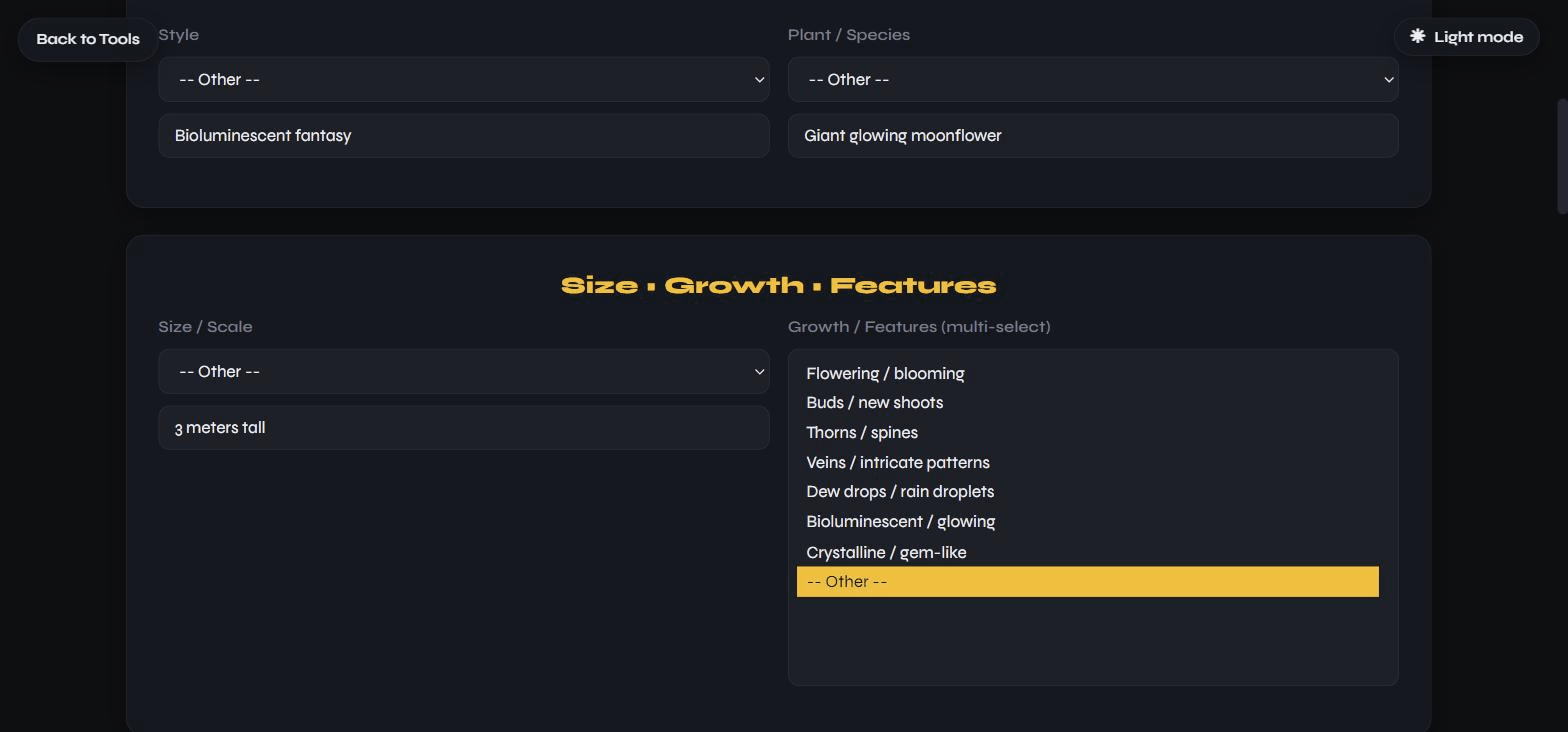Open the Plant / Species dropdown

1093,79
